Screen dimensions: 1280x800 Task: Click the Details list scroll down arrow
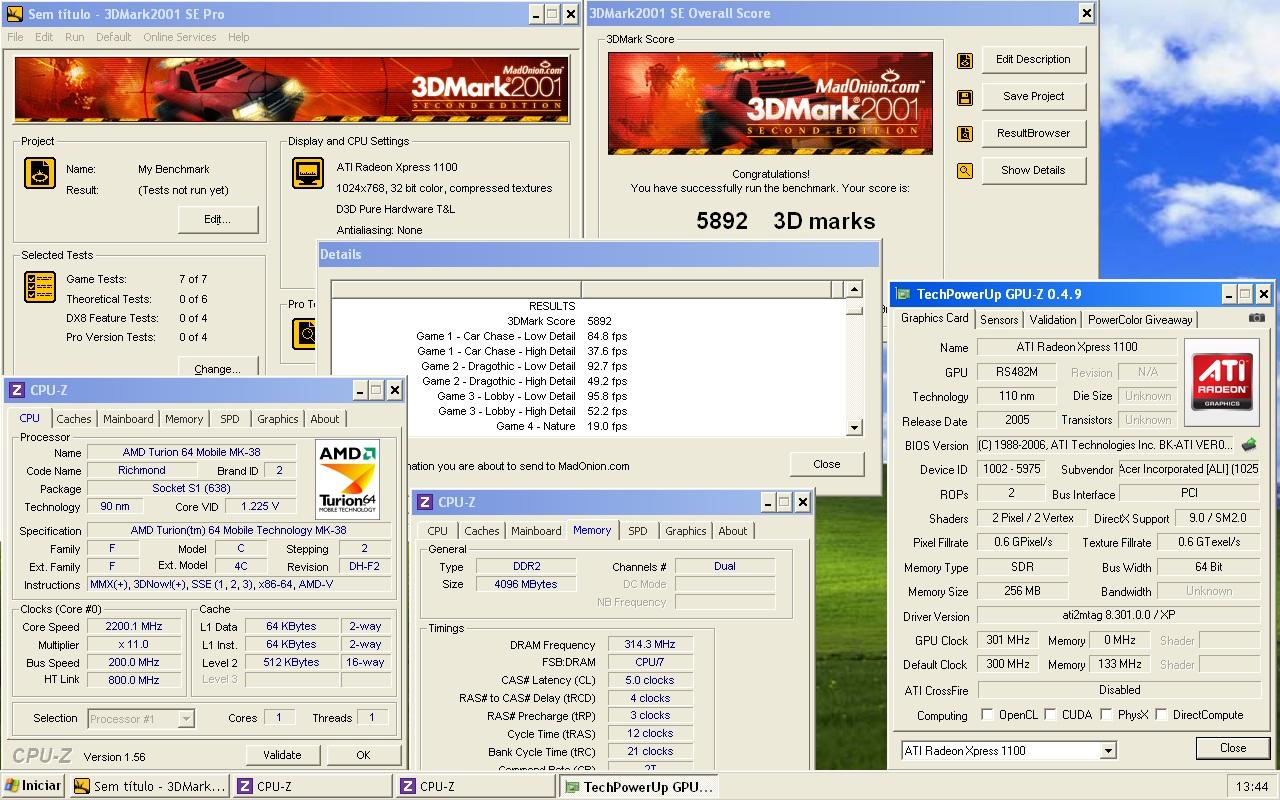[853, 427]
